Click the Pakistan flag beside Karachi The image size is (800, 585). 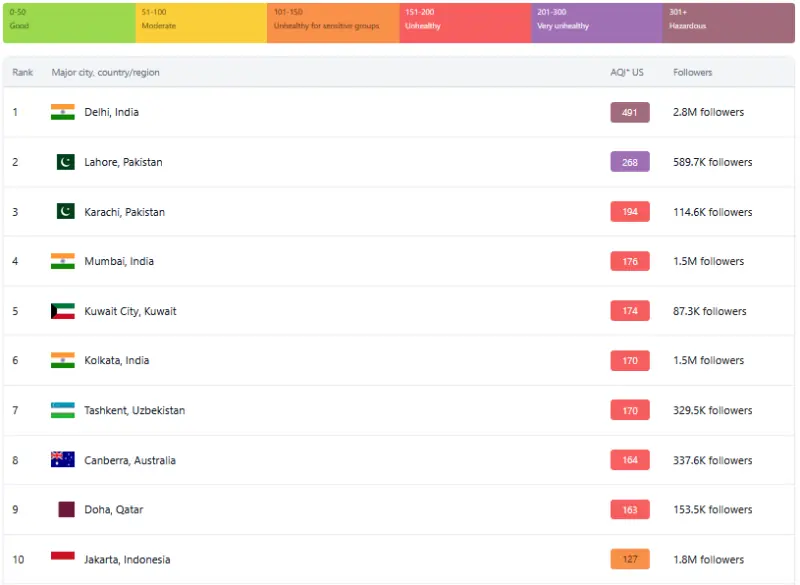(66, 212)
